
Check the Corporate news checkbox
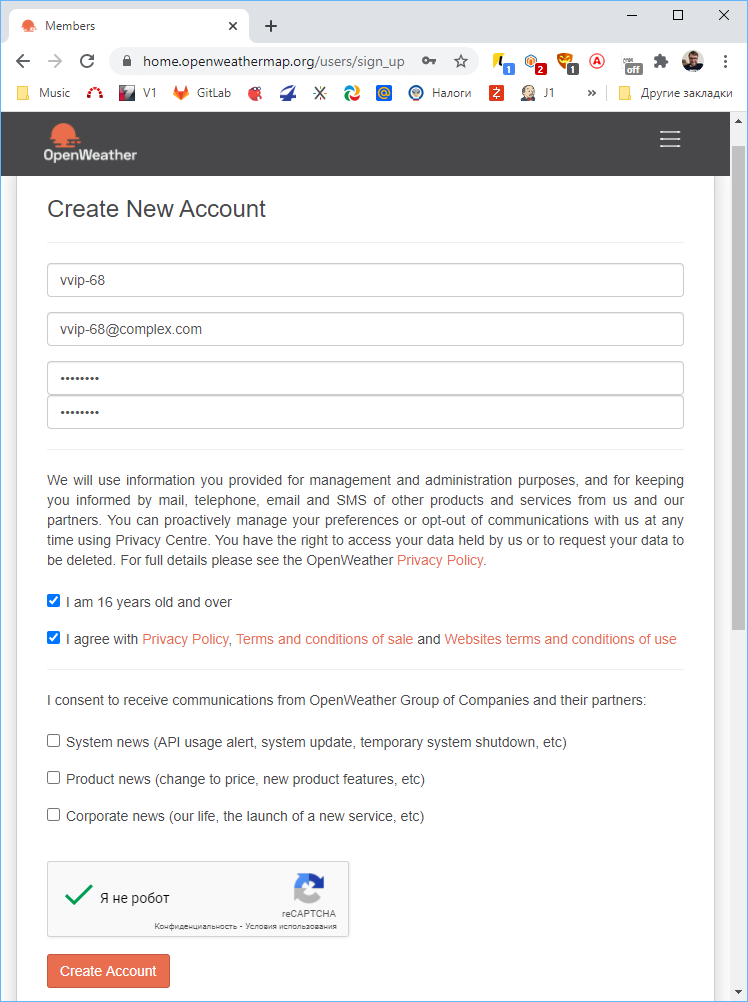[x=54, y=815]
